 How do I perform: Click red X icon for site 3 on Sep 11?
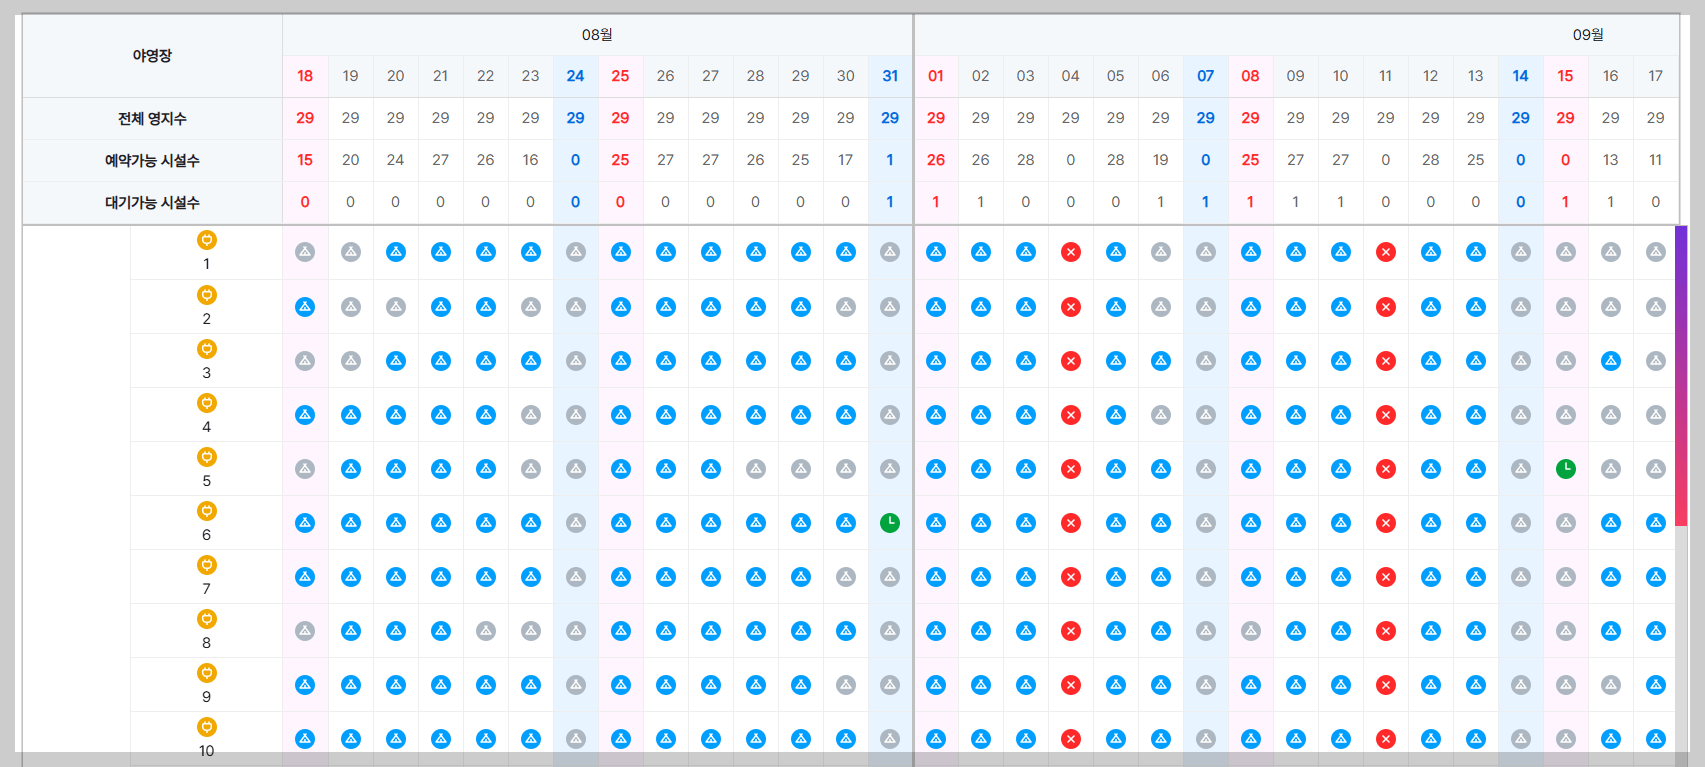click(x=1386, y=361)
